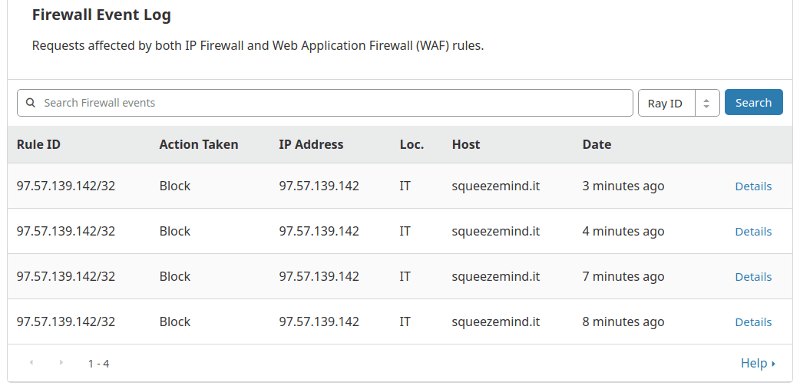Click the blue Search button
Viewport: 800px width, 389px height.
pos(754,102)
